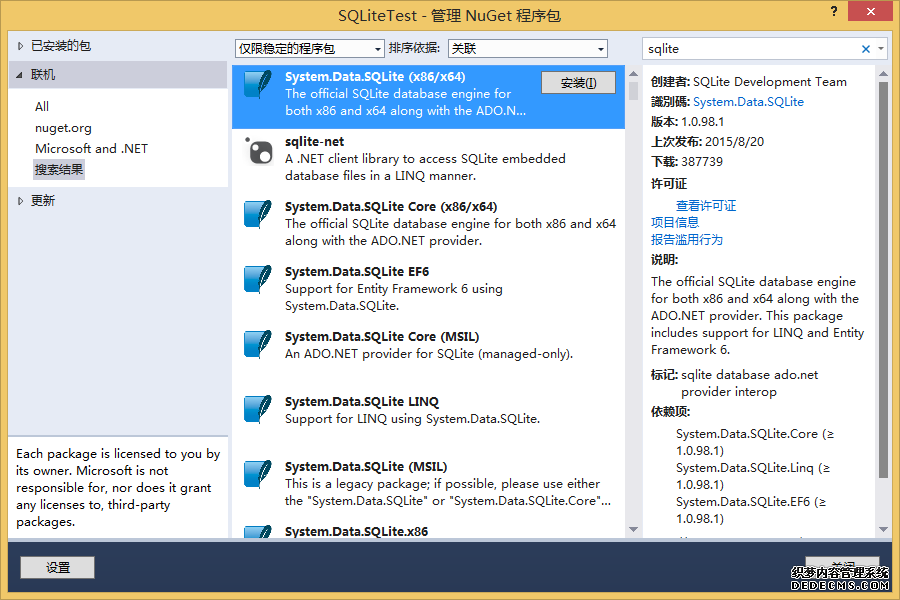Click the System.Data.SQLite Core (x86/x64) feather icon
900x600 pixels.
[x=258, y=214]
